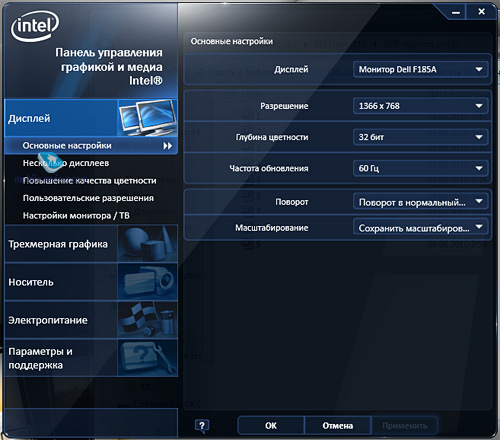Viewport: 500px width, 440px height.
Task: Open the 3D shapes graphics icon
Action: coord(148,244)
